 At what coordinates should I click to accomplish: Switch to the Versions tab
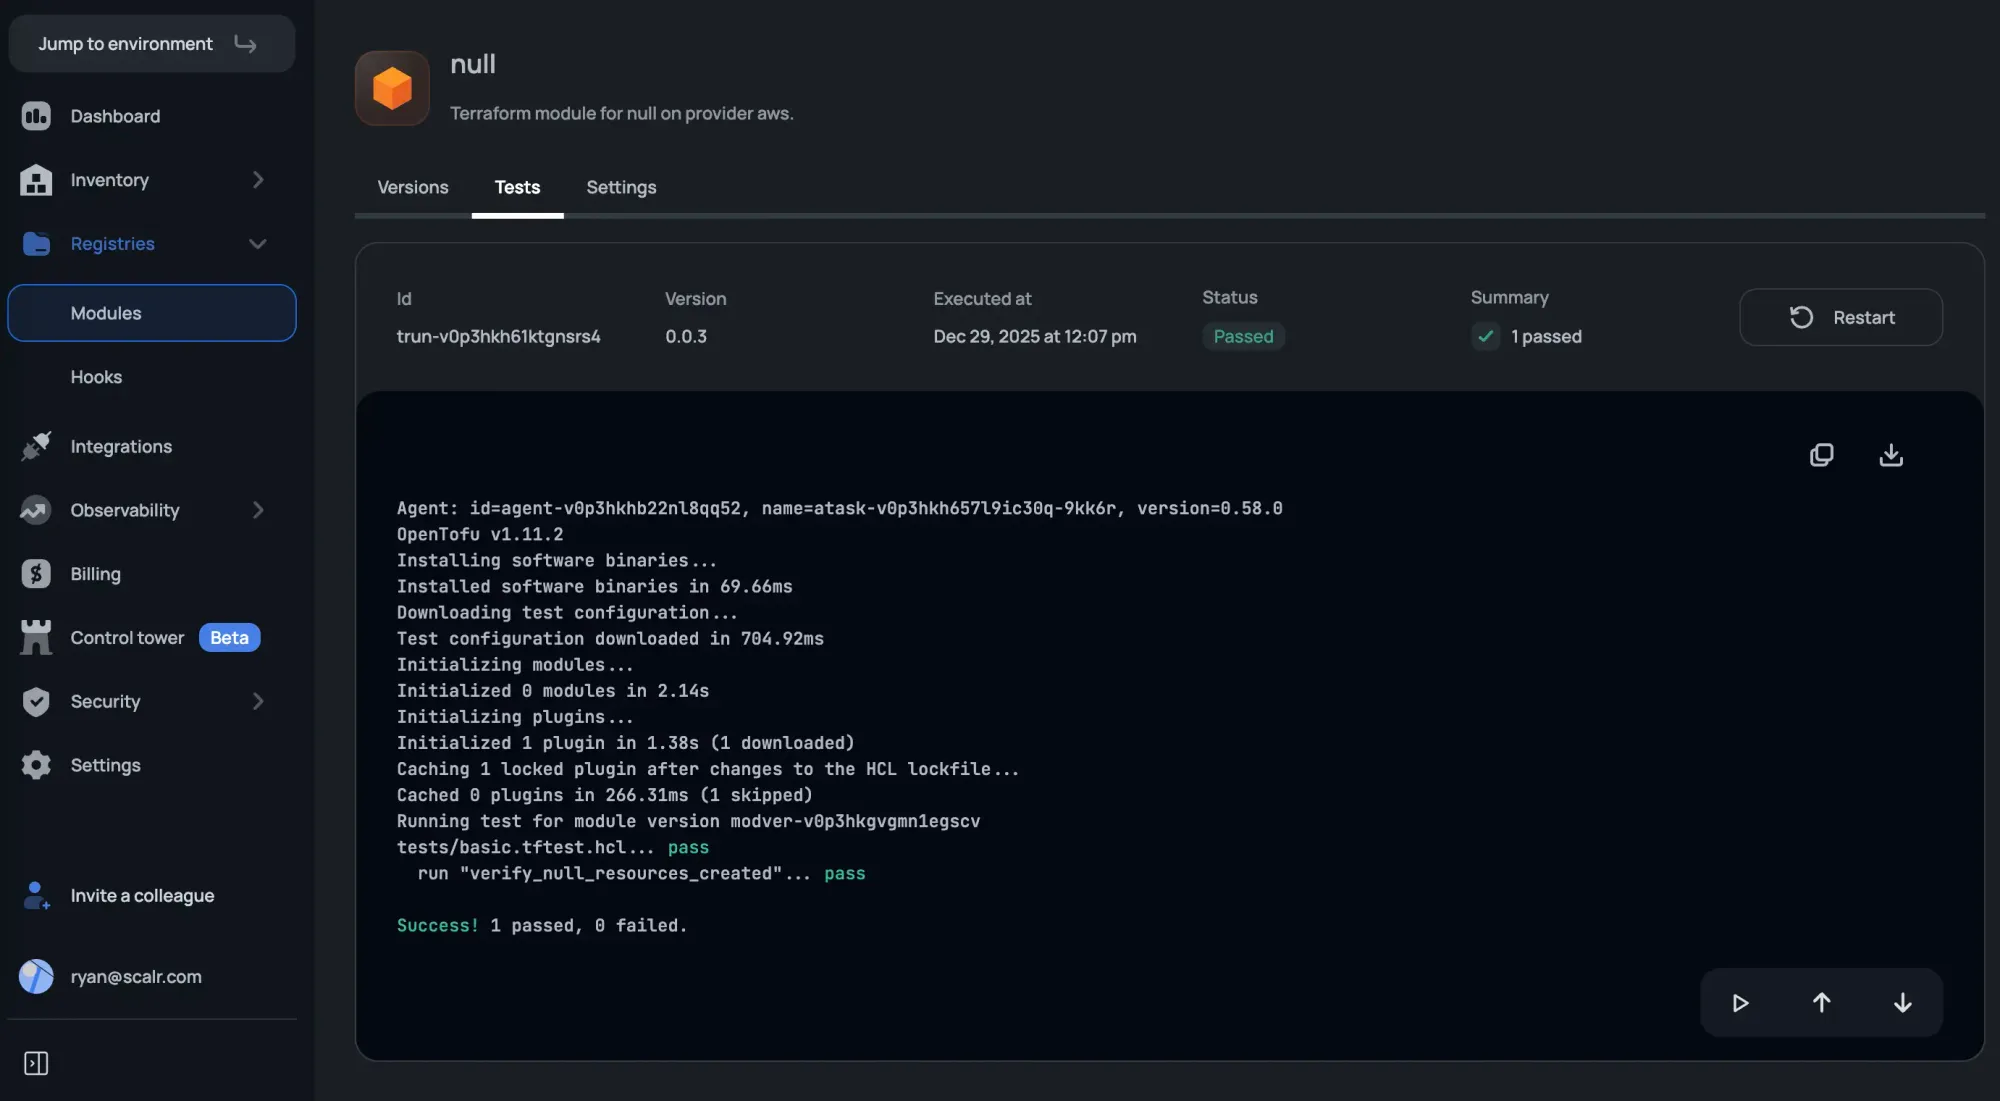[x=412, y=188]
